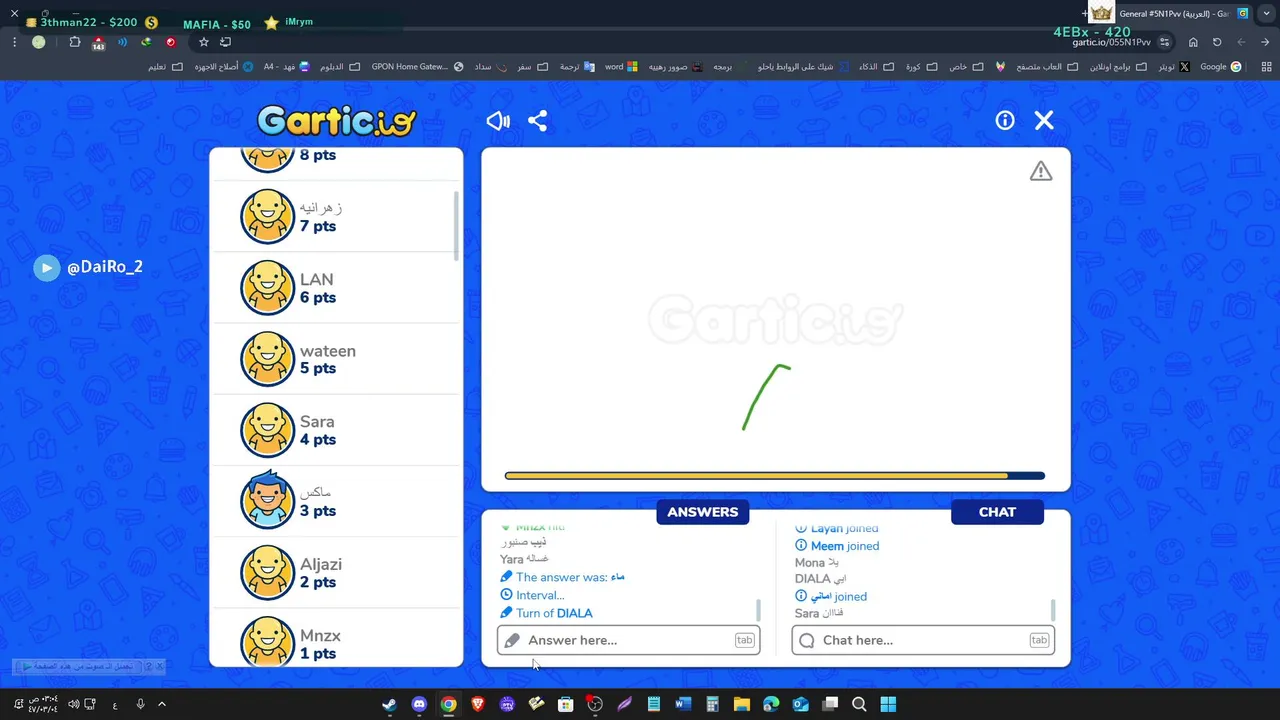Open the ترجمة bookmark
The image size is (1280, 720).
[576, 67]
